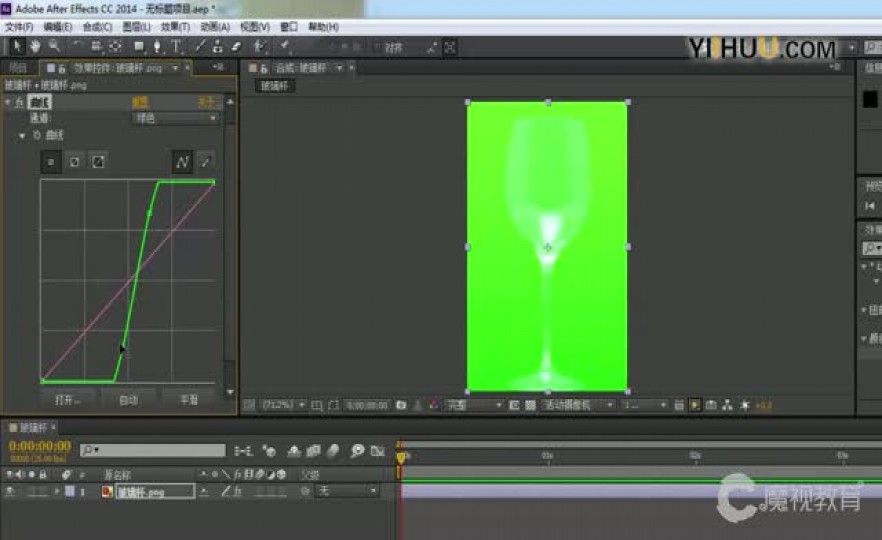Open the active camera view dropdown

point(578,405)
